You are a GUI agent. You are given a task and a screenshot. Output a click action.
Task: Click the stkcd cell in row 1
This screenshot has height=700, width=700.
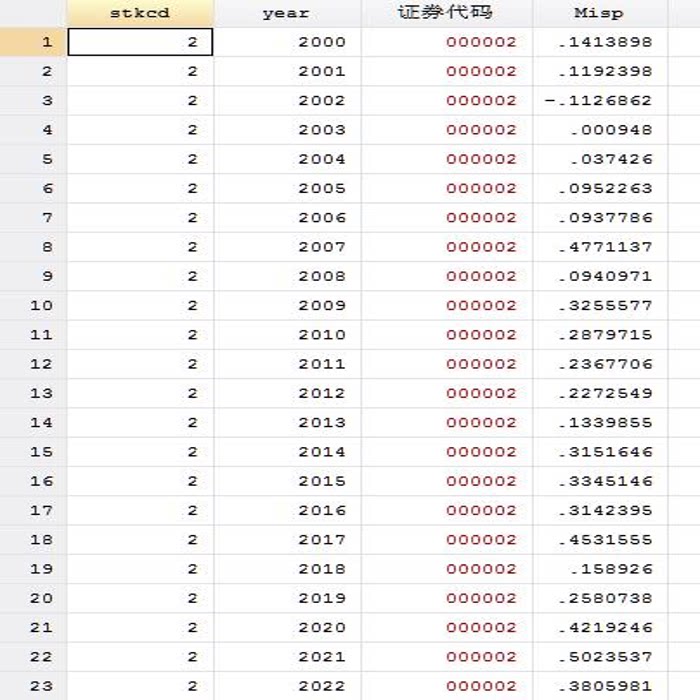click(x=140, y=42)
